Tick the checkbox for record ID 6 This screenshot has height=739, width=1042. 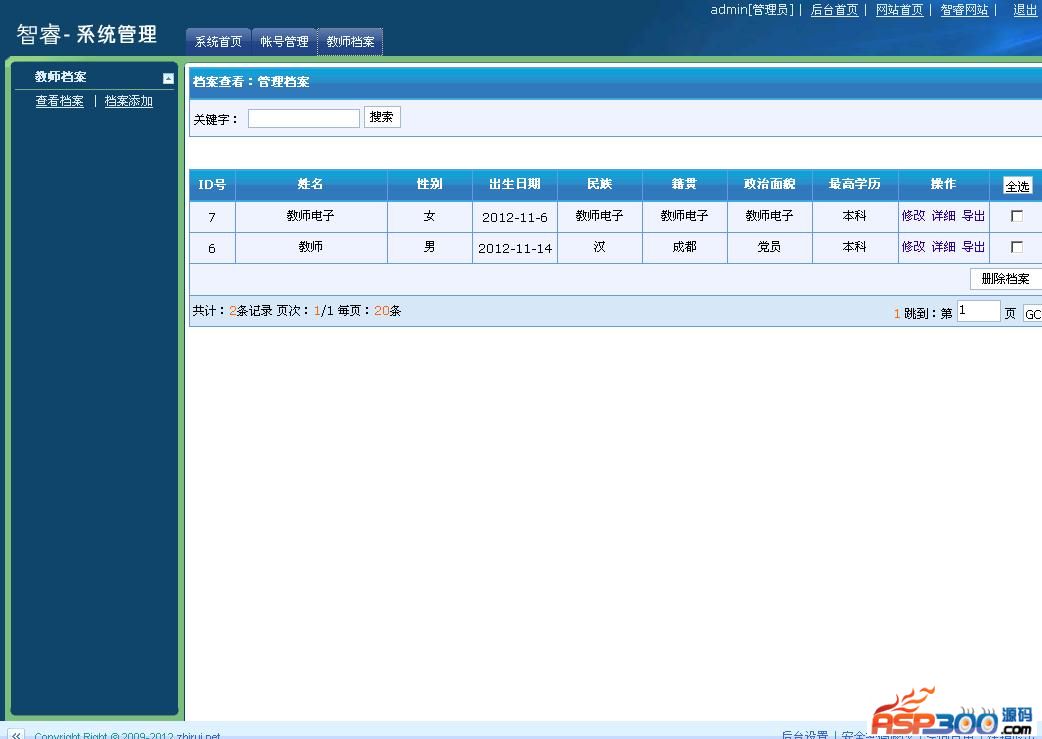click(1017, 247)
